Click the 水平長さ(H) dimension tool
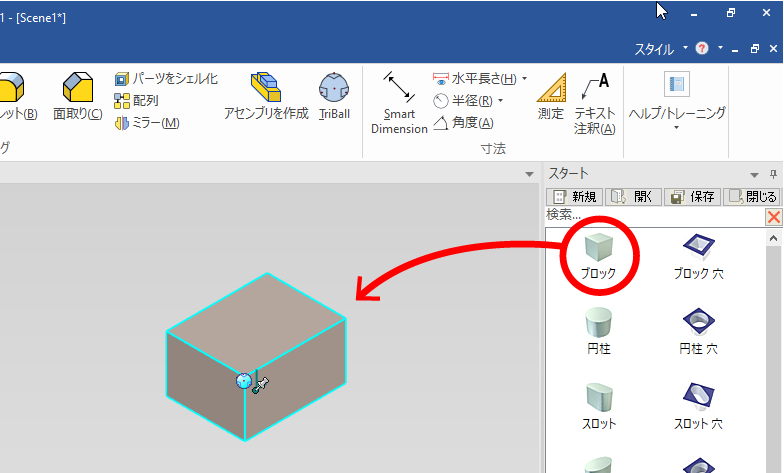This screenshot has height=473, width=784. (x=475, y=78)
